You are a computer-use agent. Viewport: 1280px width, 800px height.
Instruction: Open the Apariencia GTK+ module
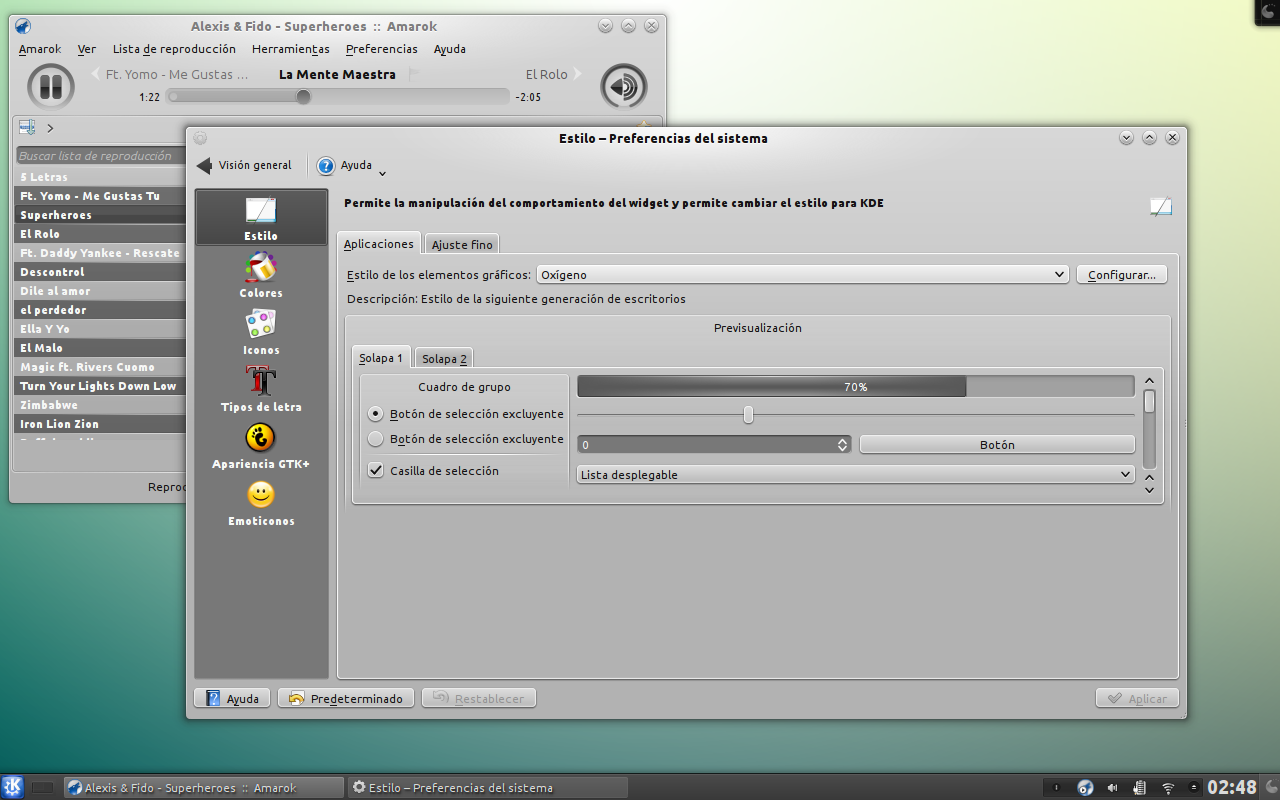[x=261, y=446]
